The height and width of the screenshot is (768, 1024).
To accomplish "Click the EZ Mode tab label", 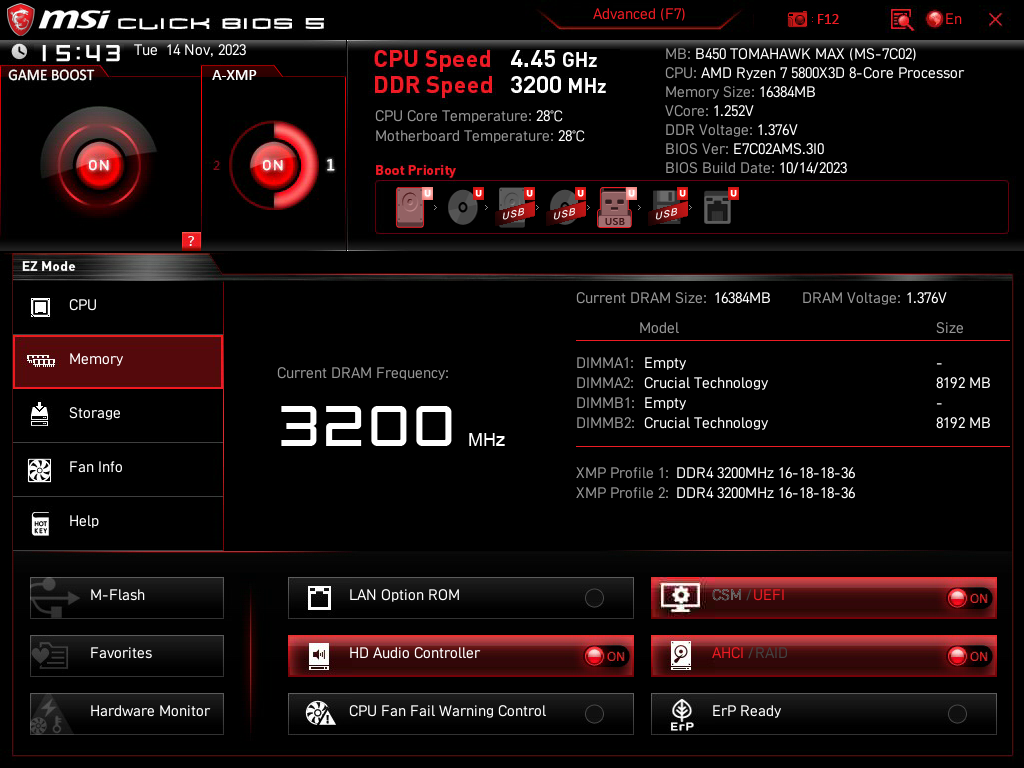I will point(49,266).
